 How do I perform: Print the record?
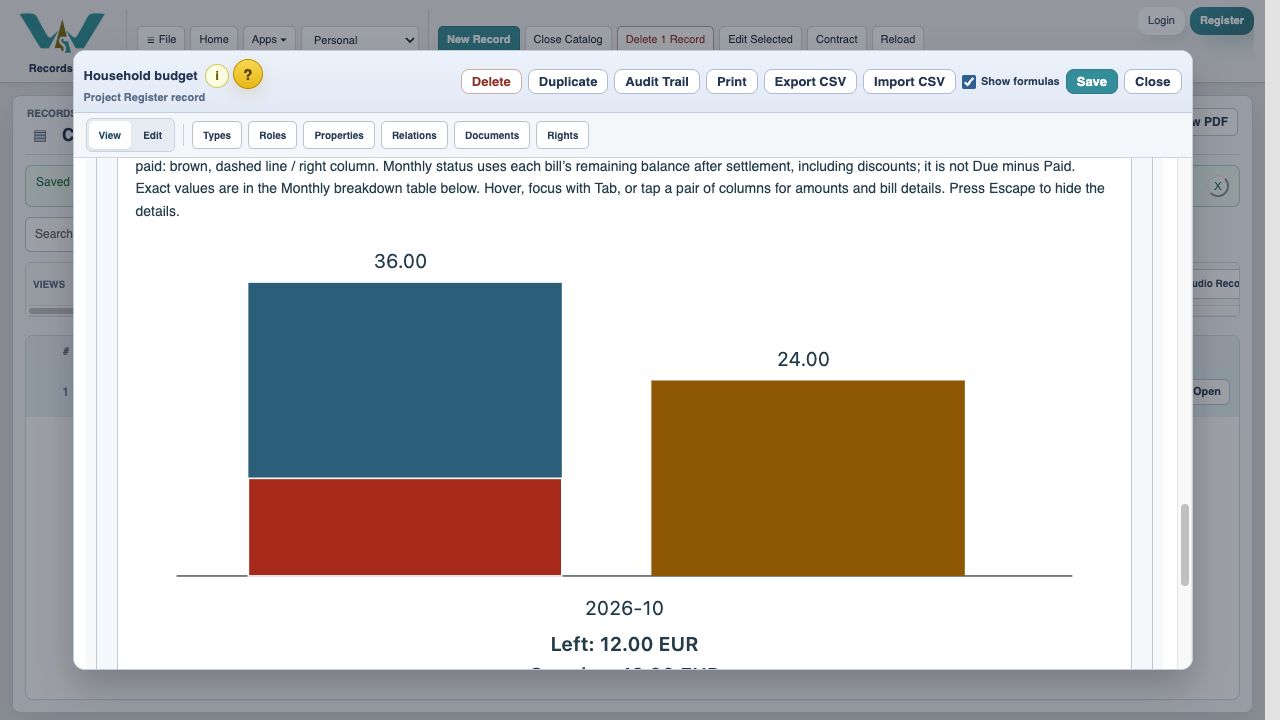[x=732, y=82]
